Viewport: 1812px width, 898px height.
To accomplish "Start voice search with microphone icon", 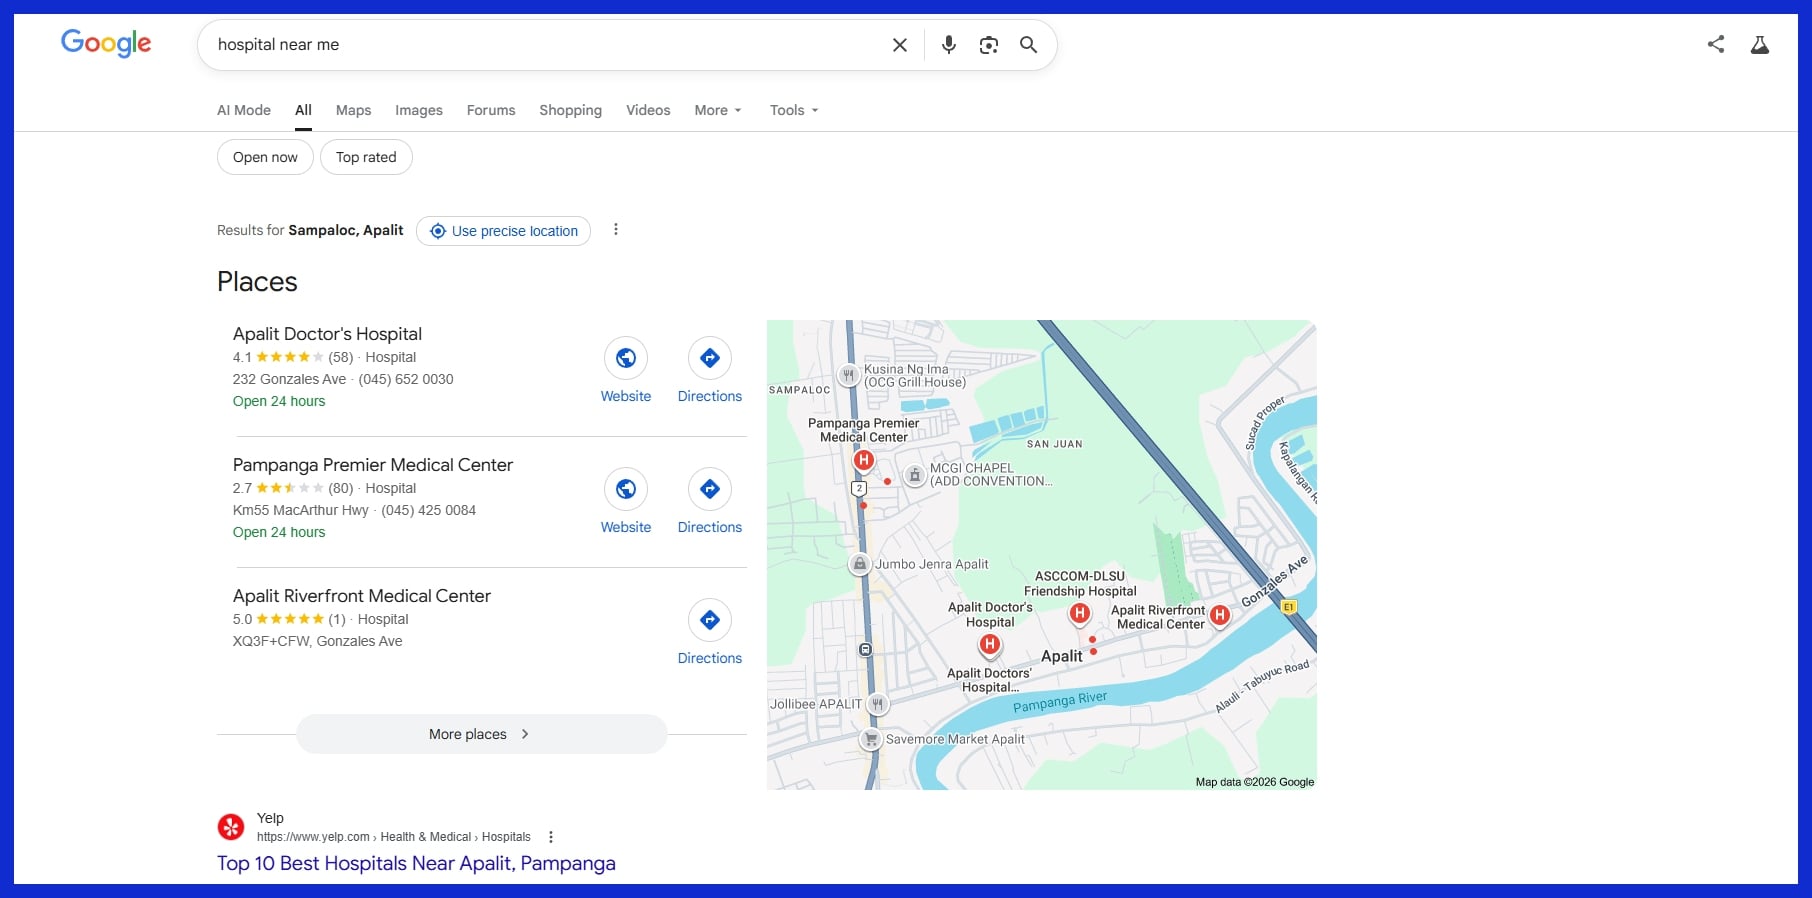I will point(948,45).
